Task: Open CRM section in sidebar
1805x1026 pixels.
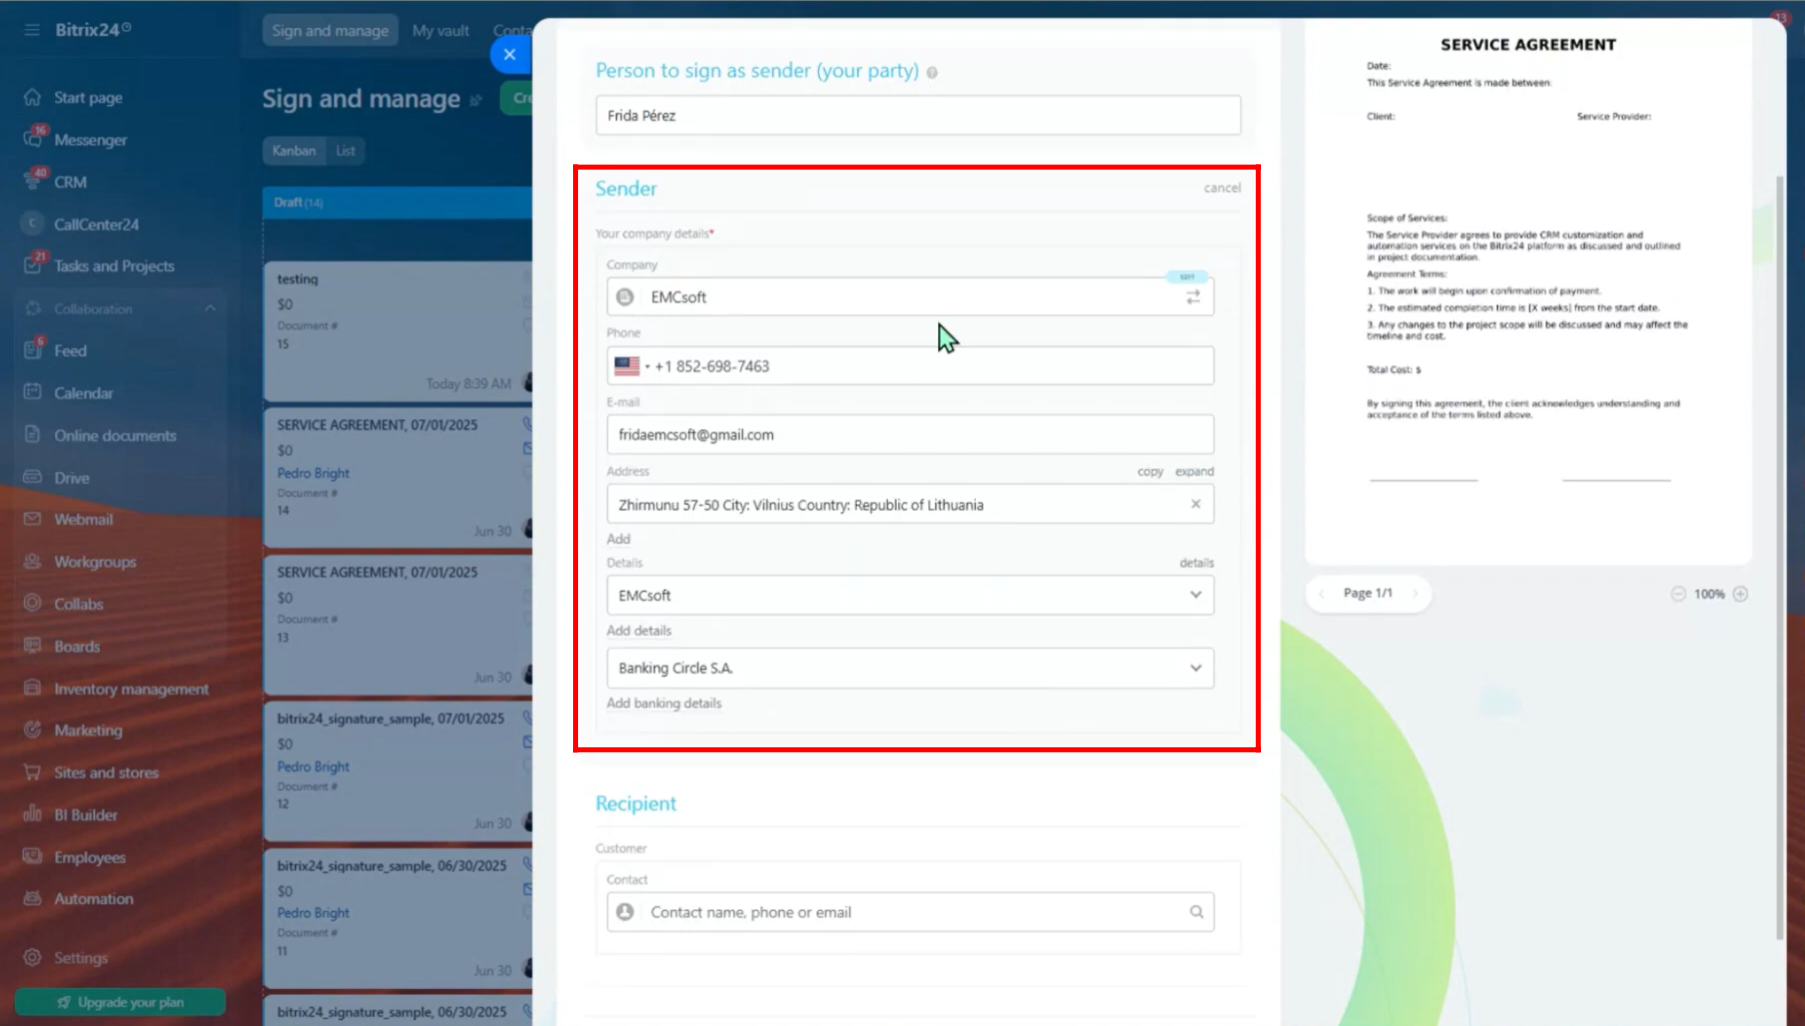Action: click(70, 182)
